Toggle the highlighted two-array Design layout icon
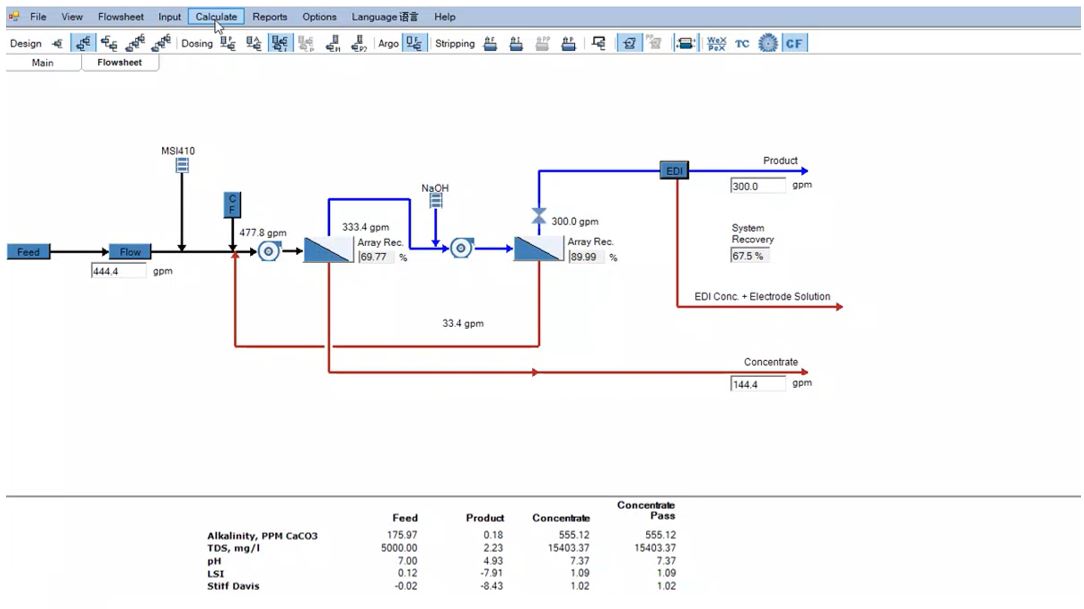Image resolution: width=1084 pixels, height=609 pixels. coord(83,44)
